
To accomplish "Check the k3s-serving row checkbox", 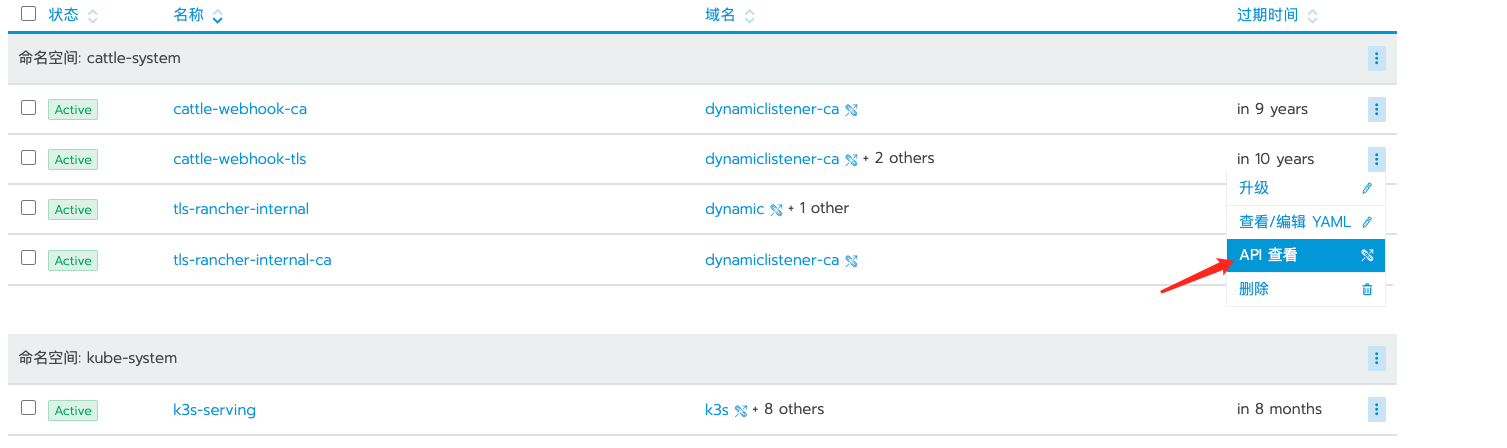I will 28,408.
